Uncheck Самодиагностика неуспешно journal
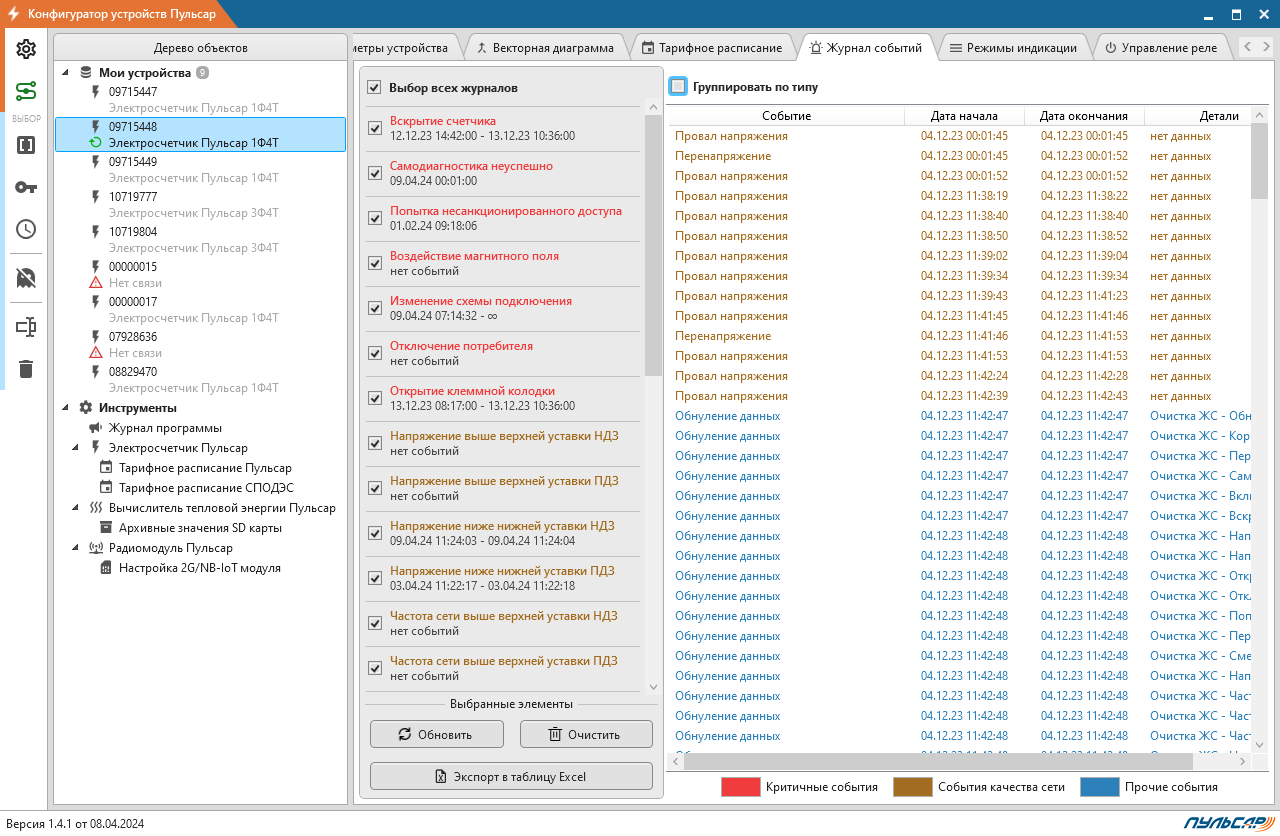This screenshot has height=836, width=1280. tap(375, 173)
